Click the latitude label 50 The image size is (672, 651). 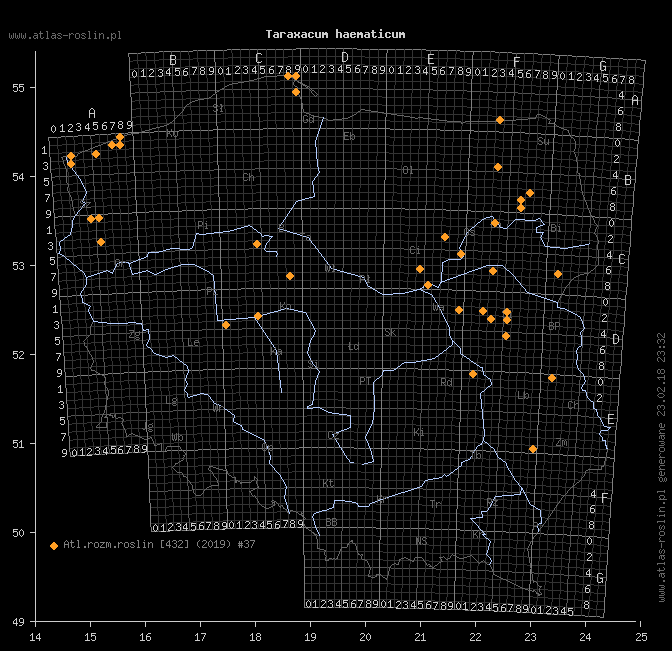coord(18,533)
